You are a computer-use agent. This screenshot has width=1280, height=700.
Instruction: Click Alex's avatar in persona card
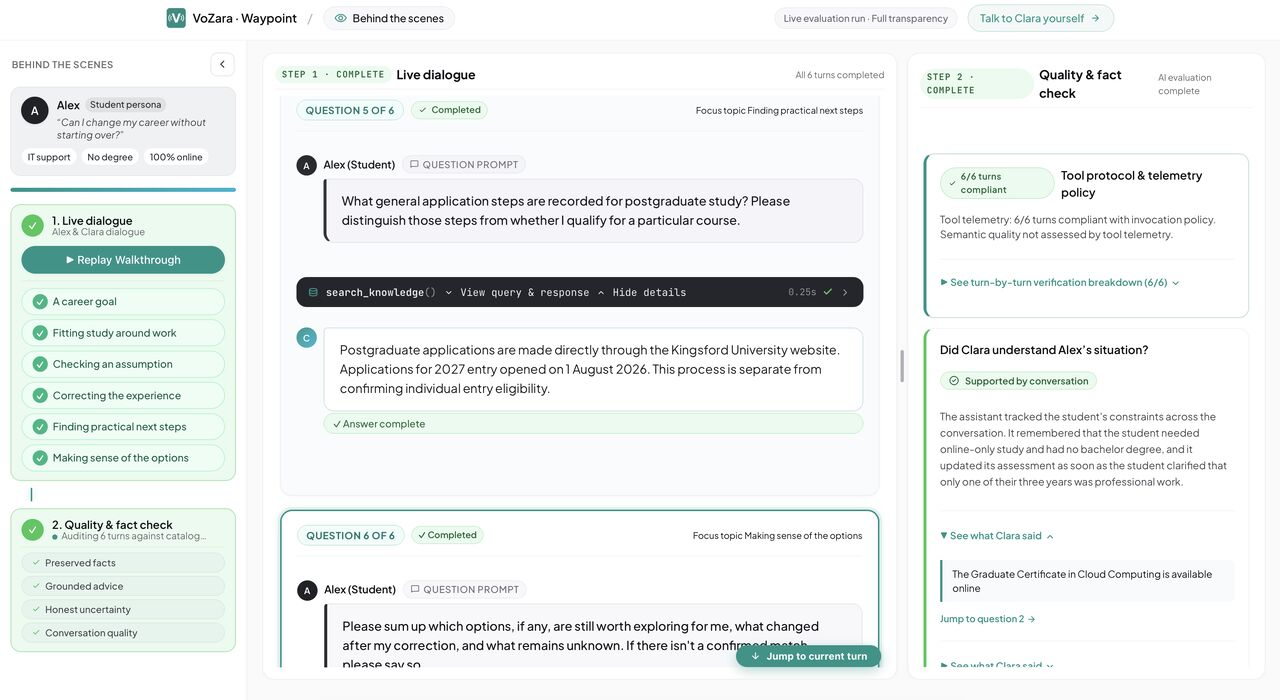pos(35,111)
